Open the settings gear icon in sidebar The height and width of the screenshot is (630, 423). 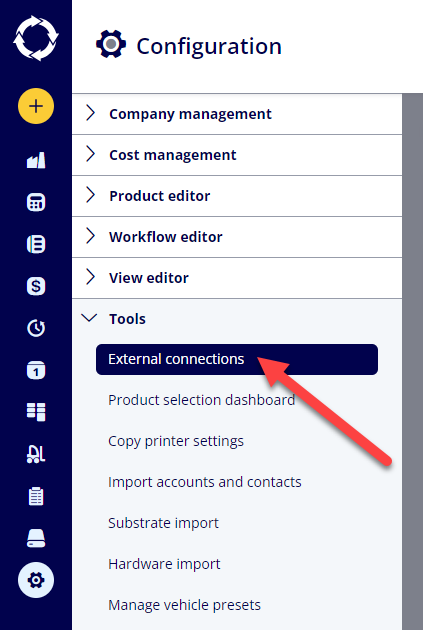click(36, 580)
